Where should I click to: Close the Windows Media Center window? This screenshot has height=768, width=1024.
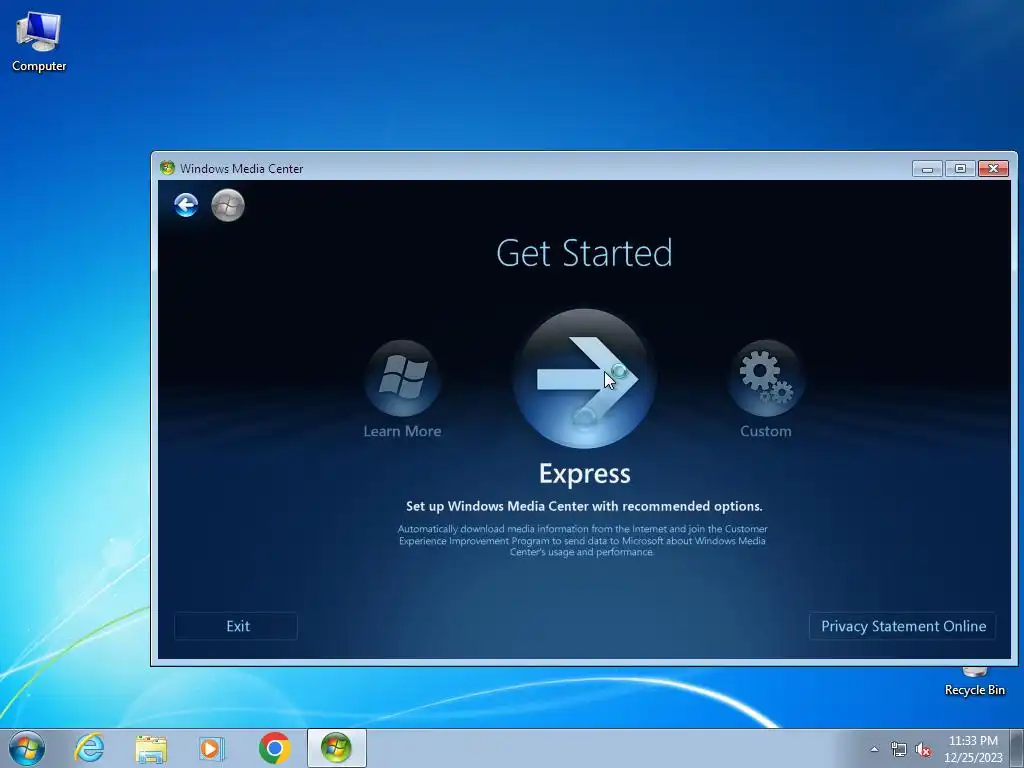[x=993, y=168]
